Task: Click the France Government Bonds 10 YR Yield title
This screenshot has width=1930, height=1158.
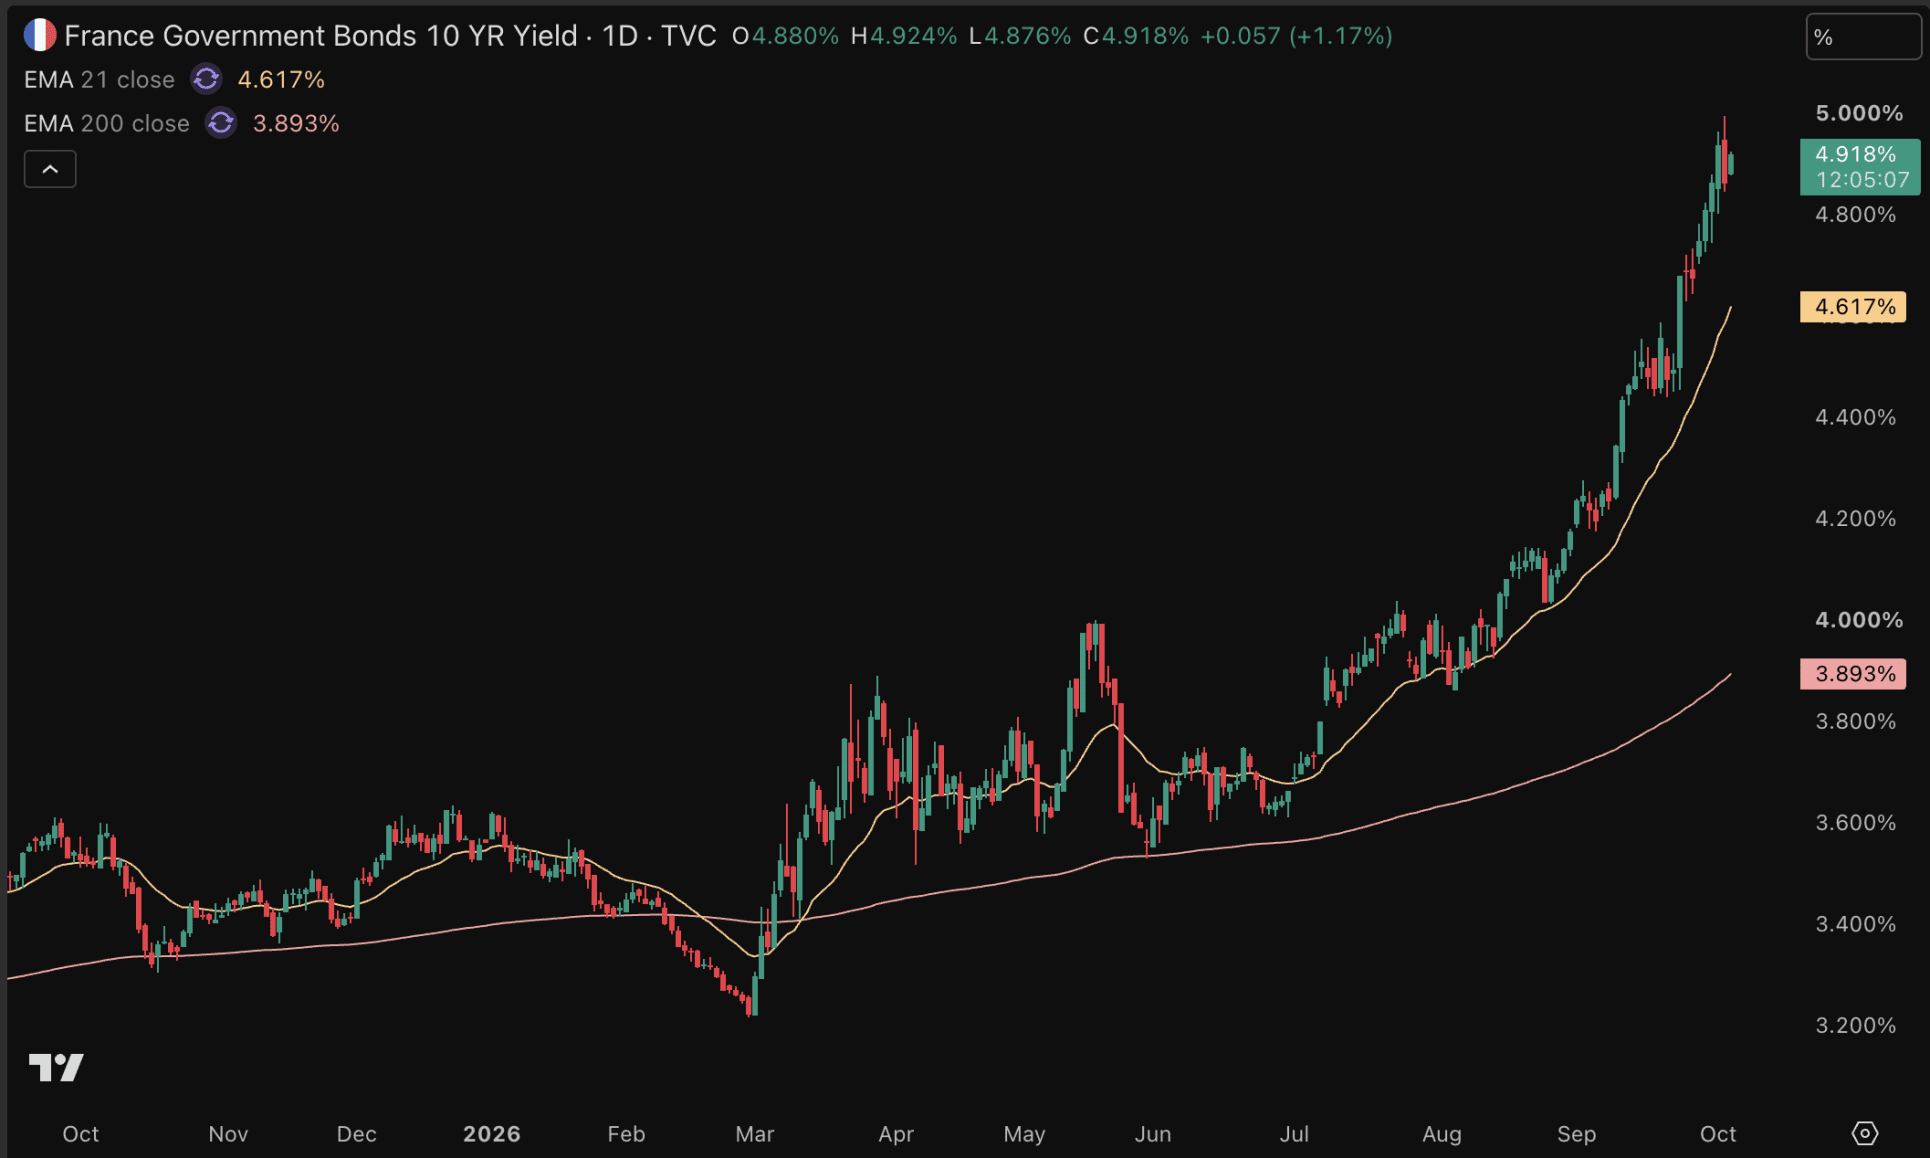Action: [321, 36]
